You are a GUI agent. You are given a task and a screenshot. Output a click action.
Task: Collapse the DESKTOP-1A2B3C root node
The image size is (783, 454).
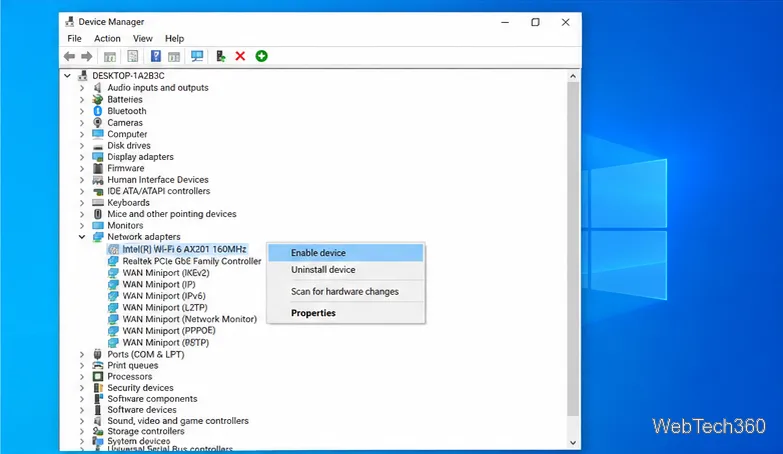click(x=67, y=76)
